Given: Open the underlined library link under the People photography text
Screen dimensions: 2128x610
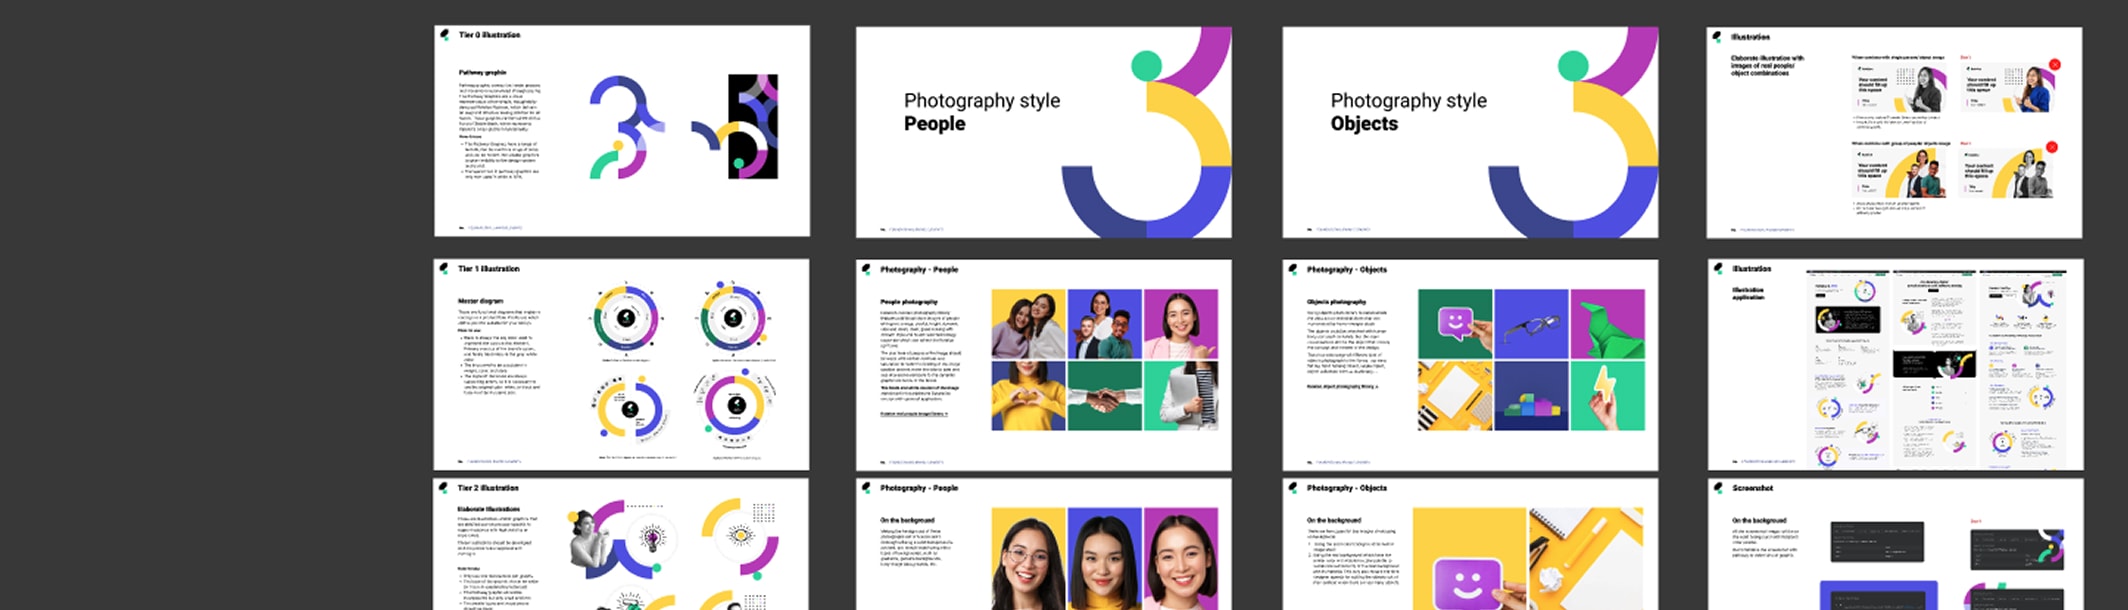Looking at the screenshot, I should point(913,414).
